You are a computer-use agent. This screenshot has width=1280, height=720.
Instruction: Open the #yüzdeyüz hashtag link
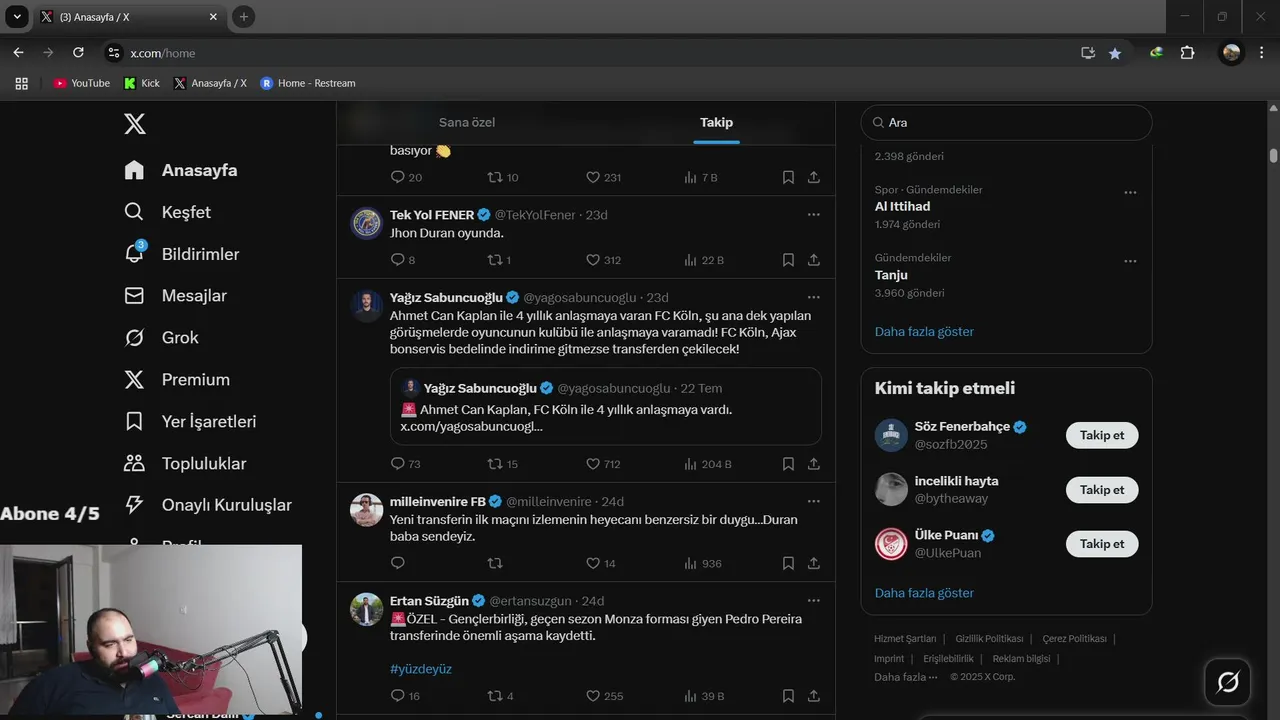click(x=421, y=669)
